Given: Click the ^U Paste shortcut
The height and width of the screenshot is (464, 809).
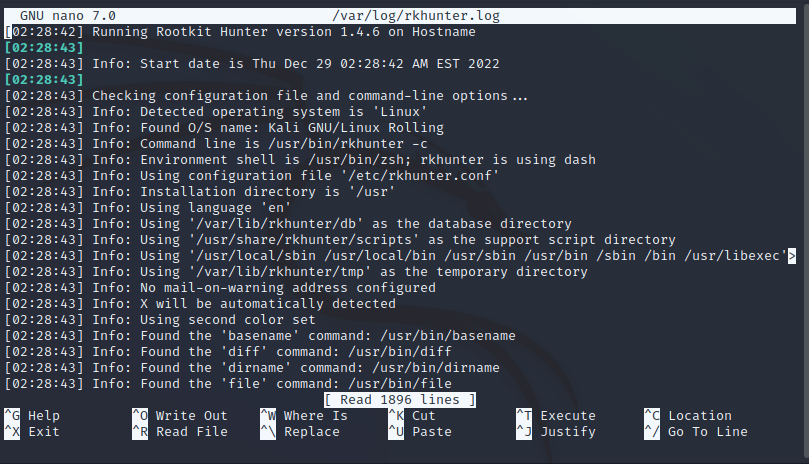Looking at the screenshot, I should point(419,432).
